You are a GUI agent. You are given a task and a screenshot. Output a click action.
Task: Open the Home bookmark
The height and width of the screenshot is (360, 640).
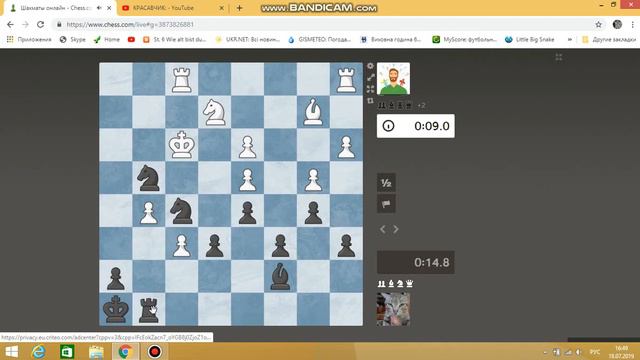tap(107, 40)
